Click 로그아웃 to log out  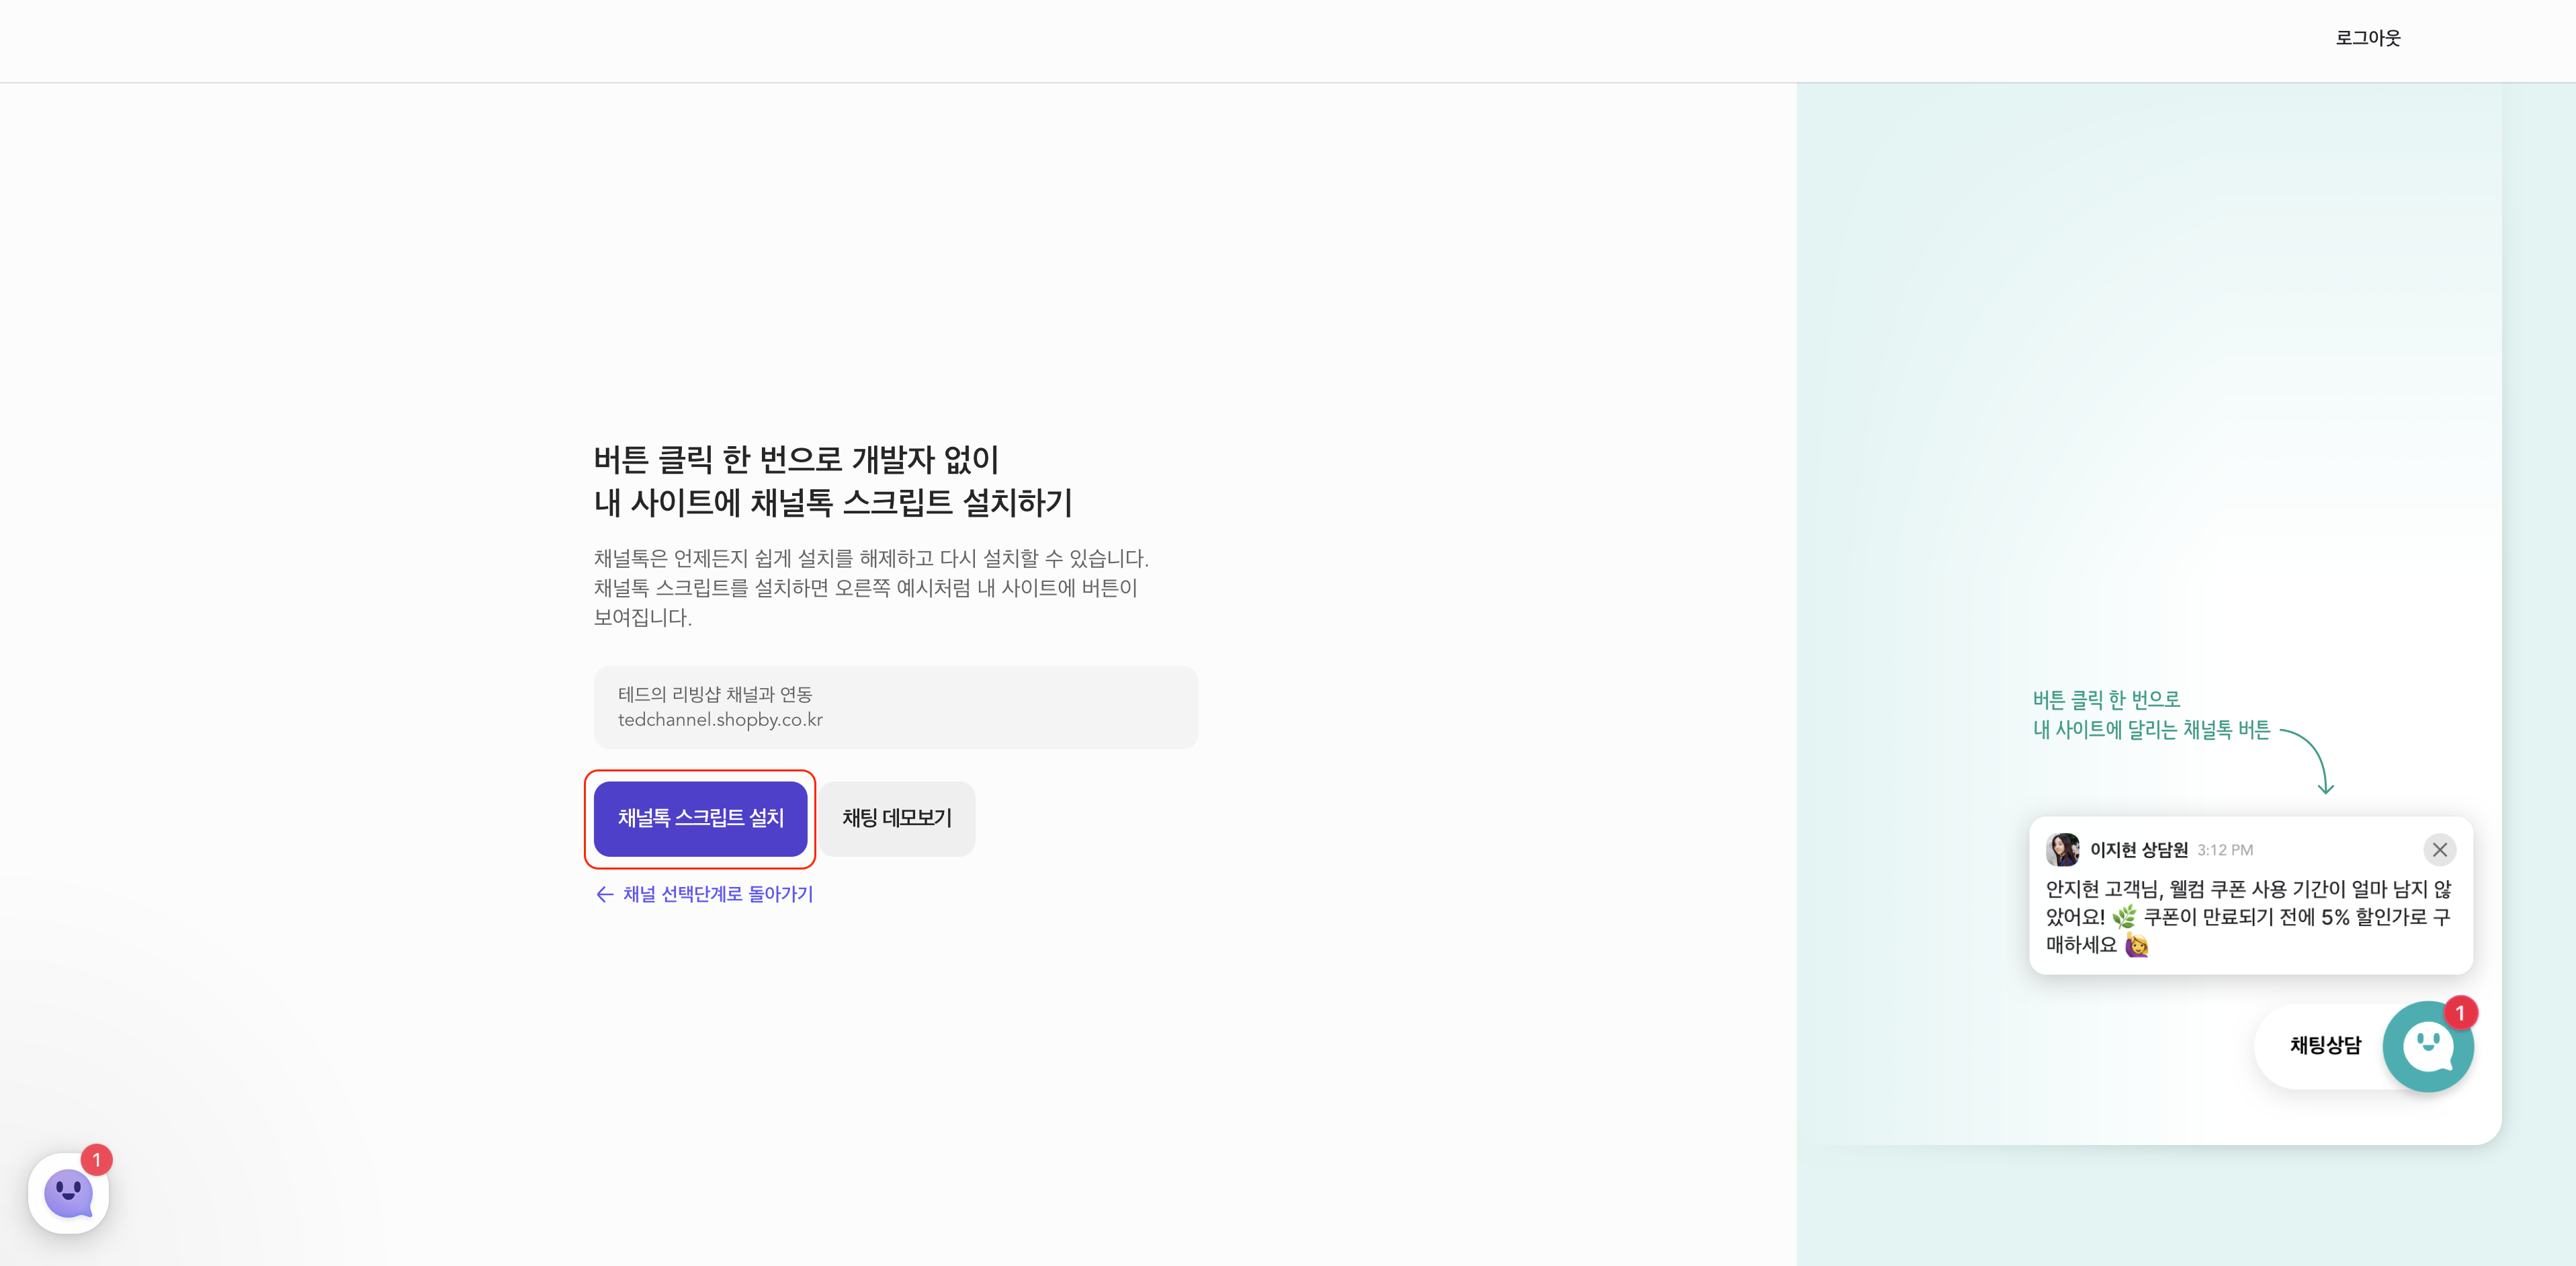2367,38
